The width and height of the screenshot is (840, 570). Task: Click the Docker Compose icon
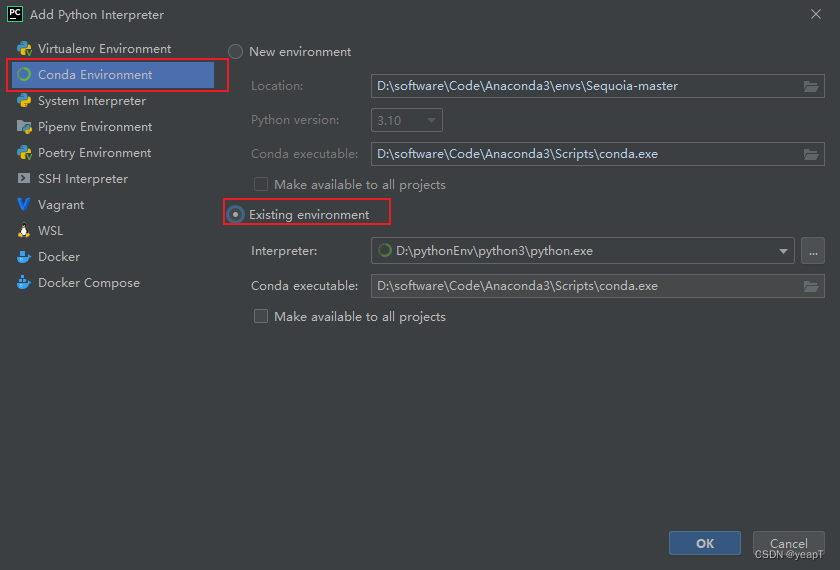(24, 282)
